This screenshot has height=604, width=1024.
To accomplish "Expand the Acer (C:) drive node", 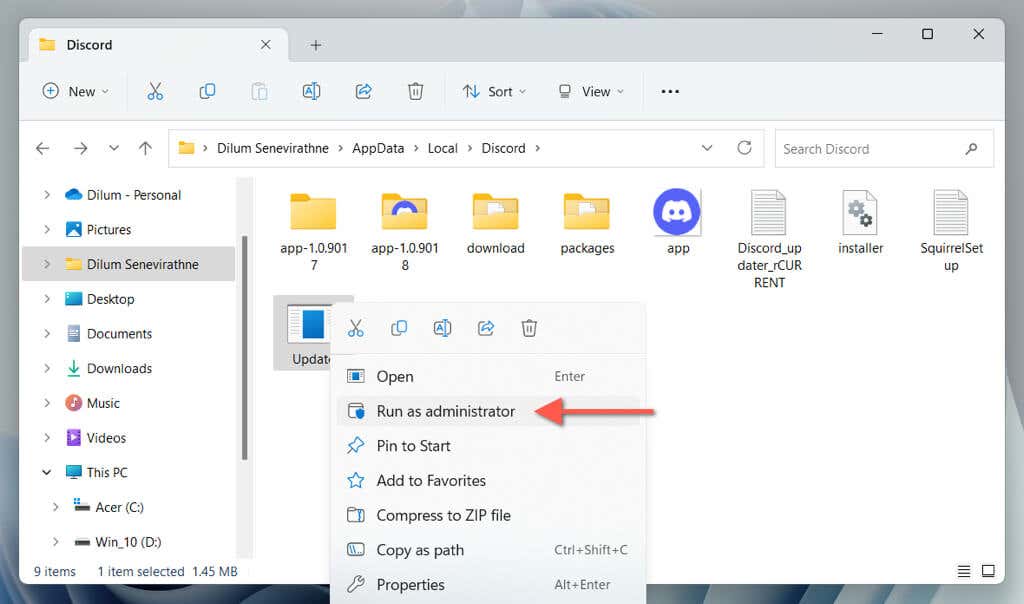I will tap(56, 507).
